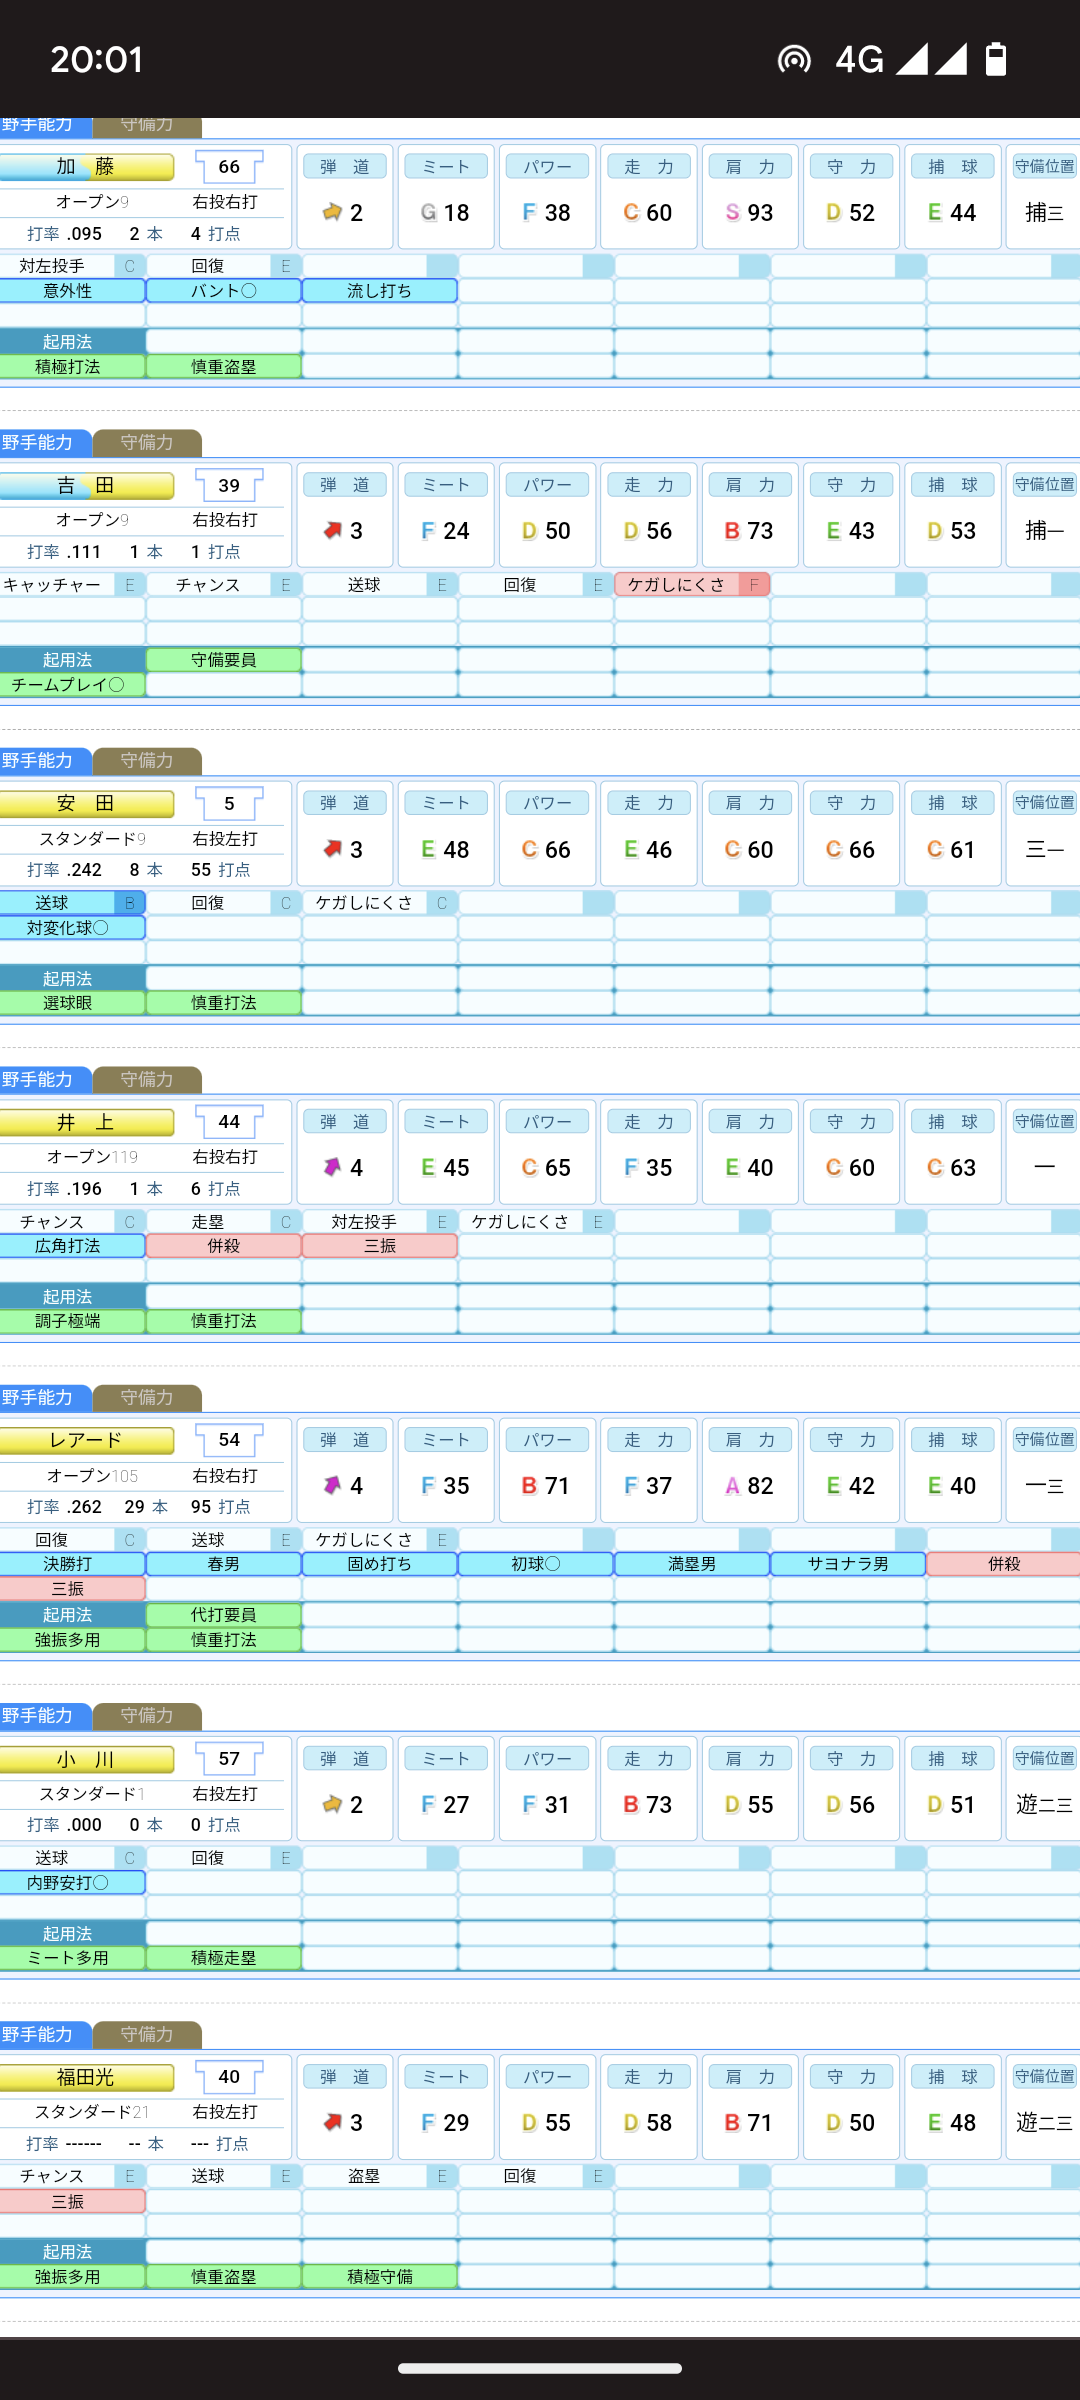Screen dimensions: 1080x2400
Task: Open player name 福田光
Action: point(86,2077)
